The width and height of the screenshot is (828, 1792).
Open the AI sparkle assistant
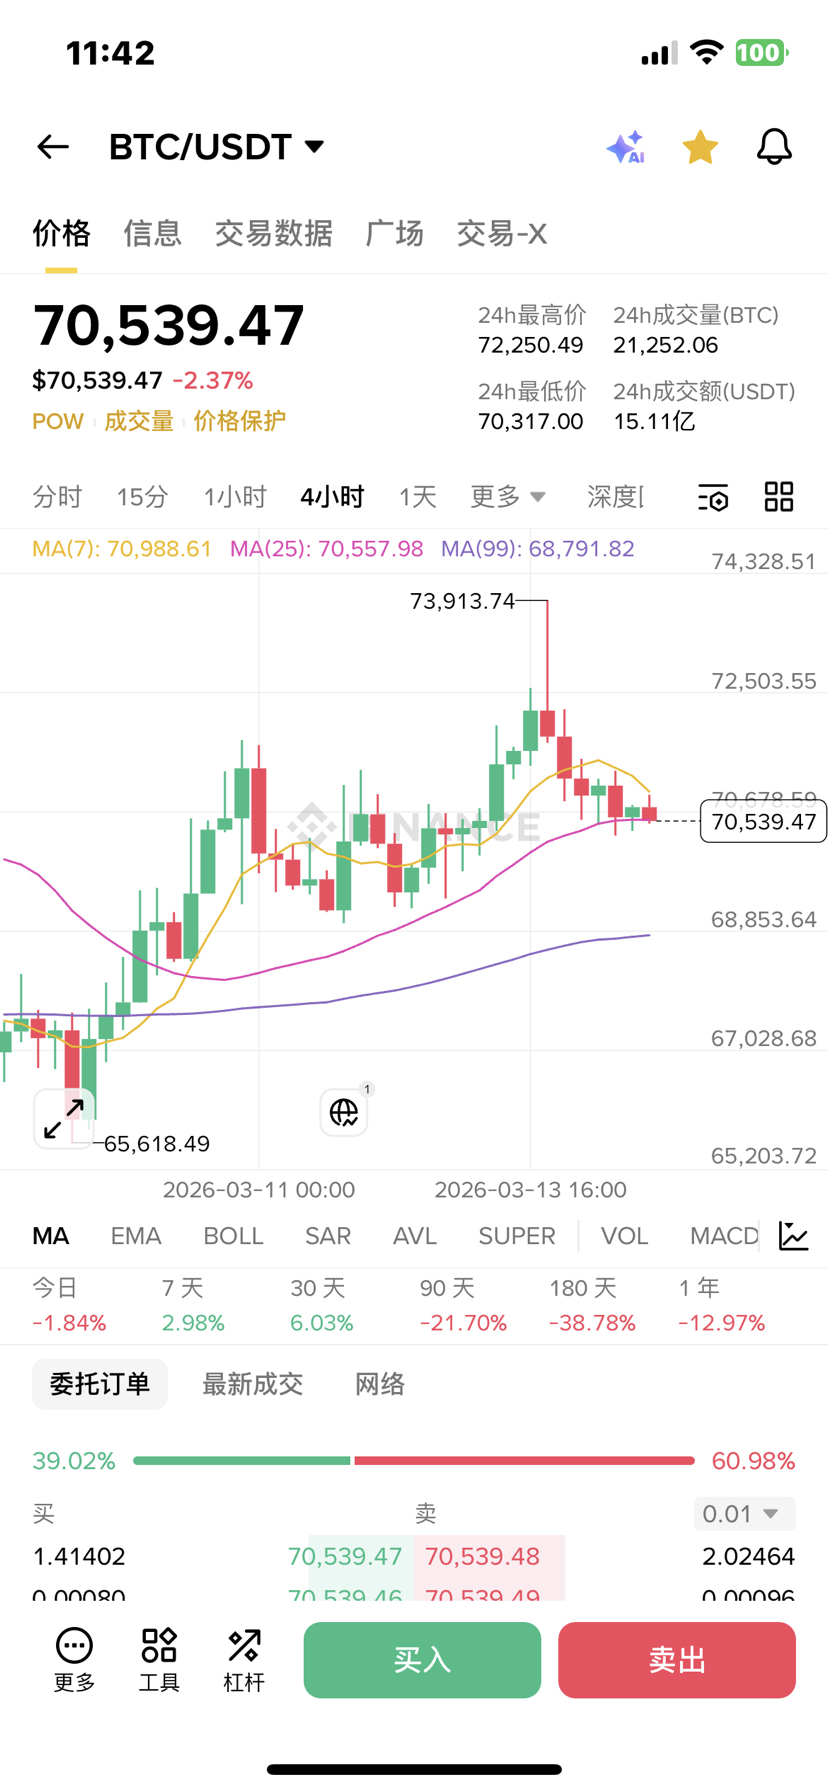tap(626, 147)
